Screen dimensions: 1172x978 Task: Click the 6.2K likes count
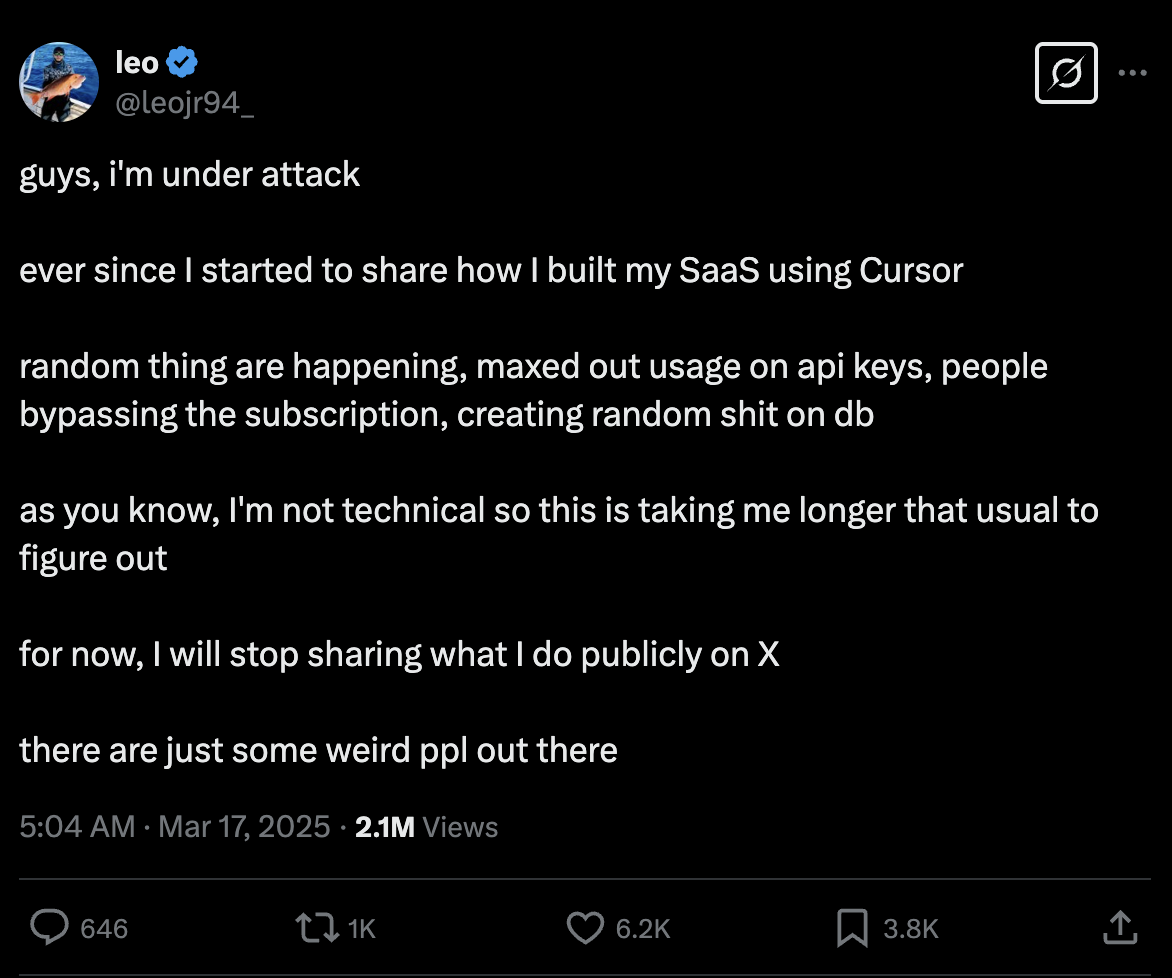tap(643, 929)
